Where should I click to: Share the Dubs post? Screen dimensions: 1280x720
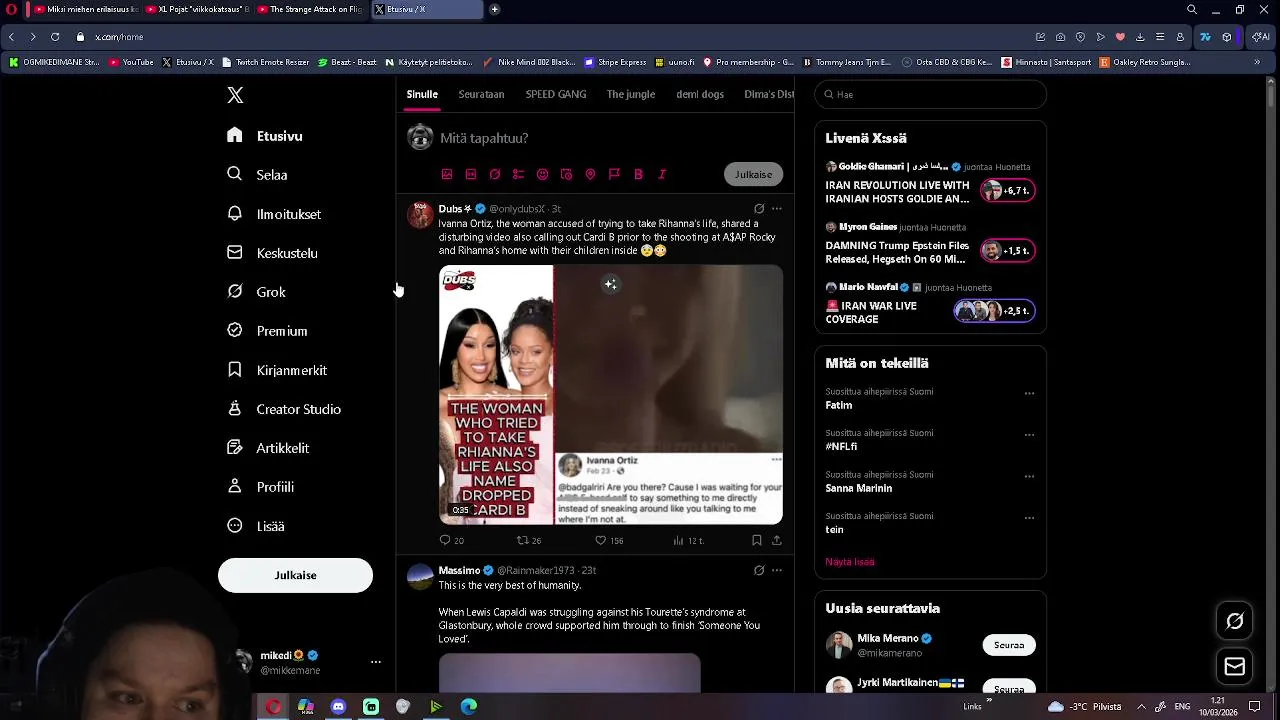pyautogui.click(x=776, y=540)
